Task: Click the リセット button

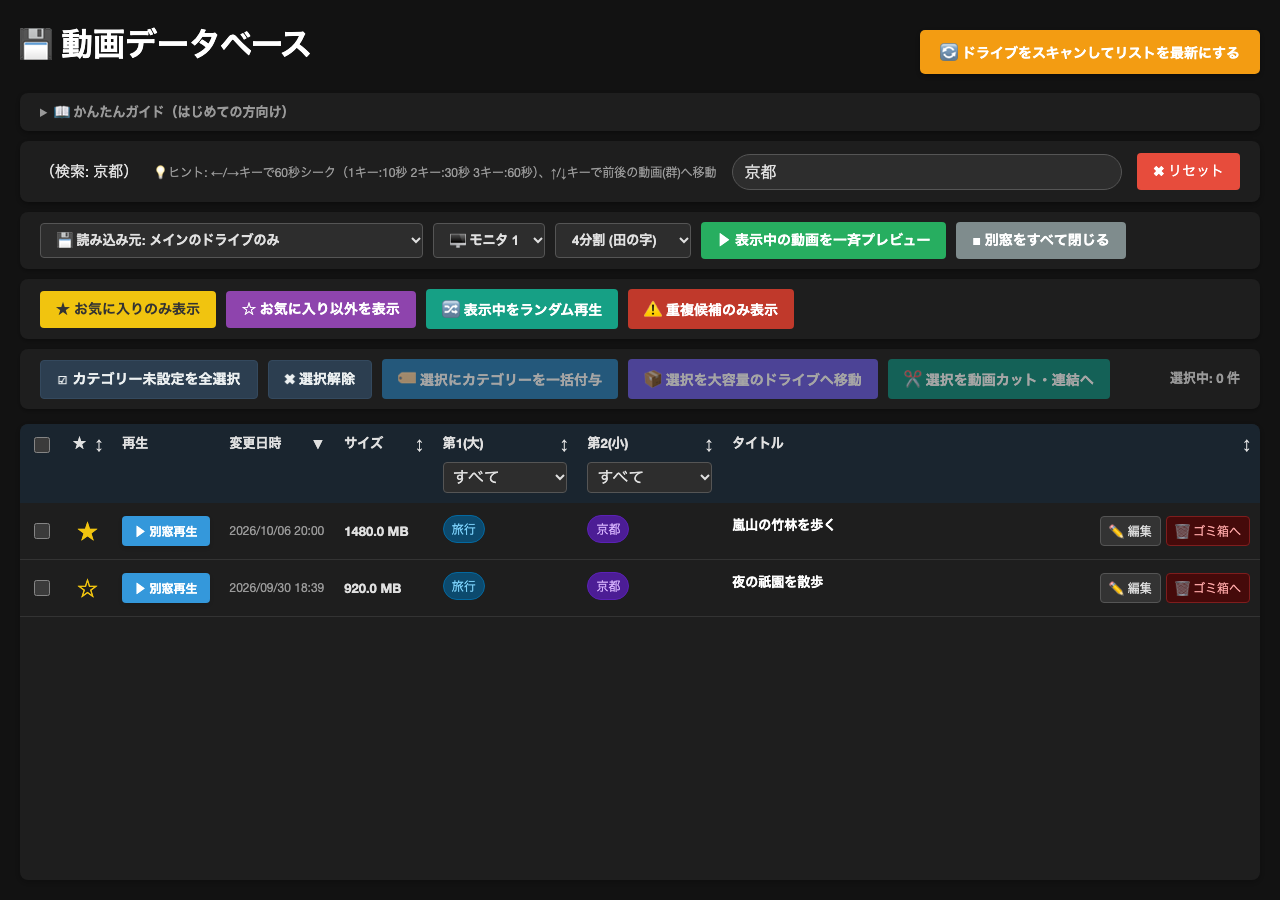Action: 1188,171
